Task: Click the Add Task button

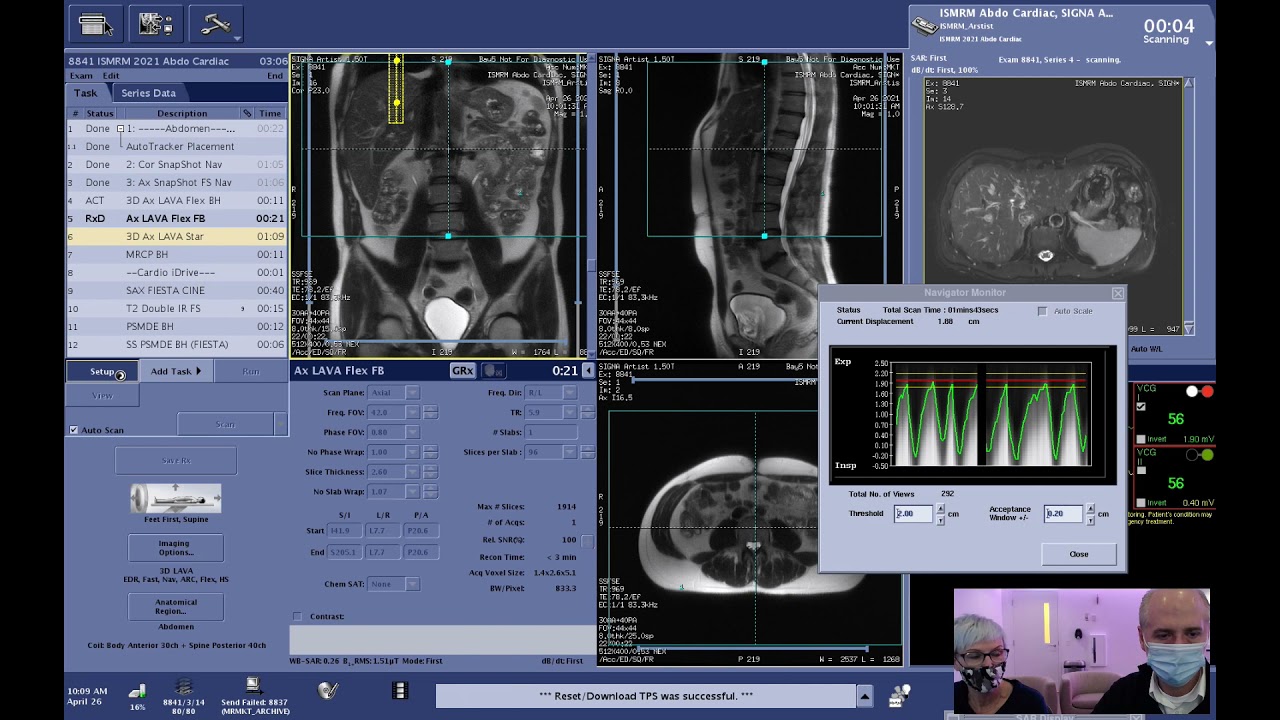Action: tap(176, 372)
